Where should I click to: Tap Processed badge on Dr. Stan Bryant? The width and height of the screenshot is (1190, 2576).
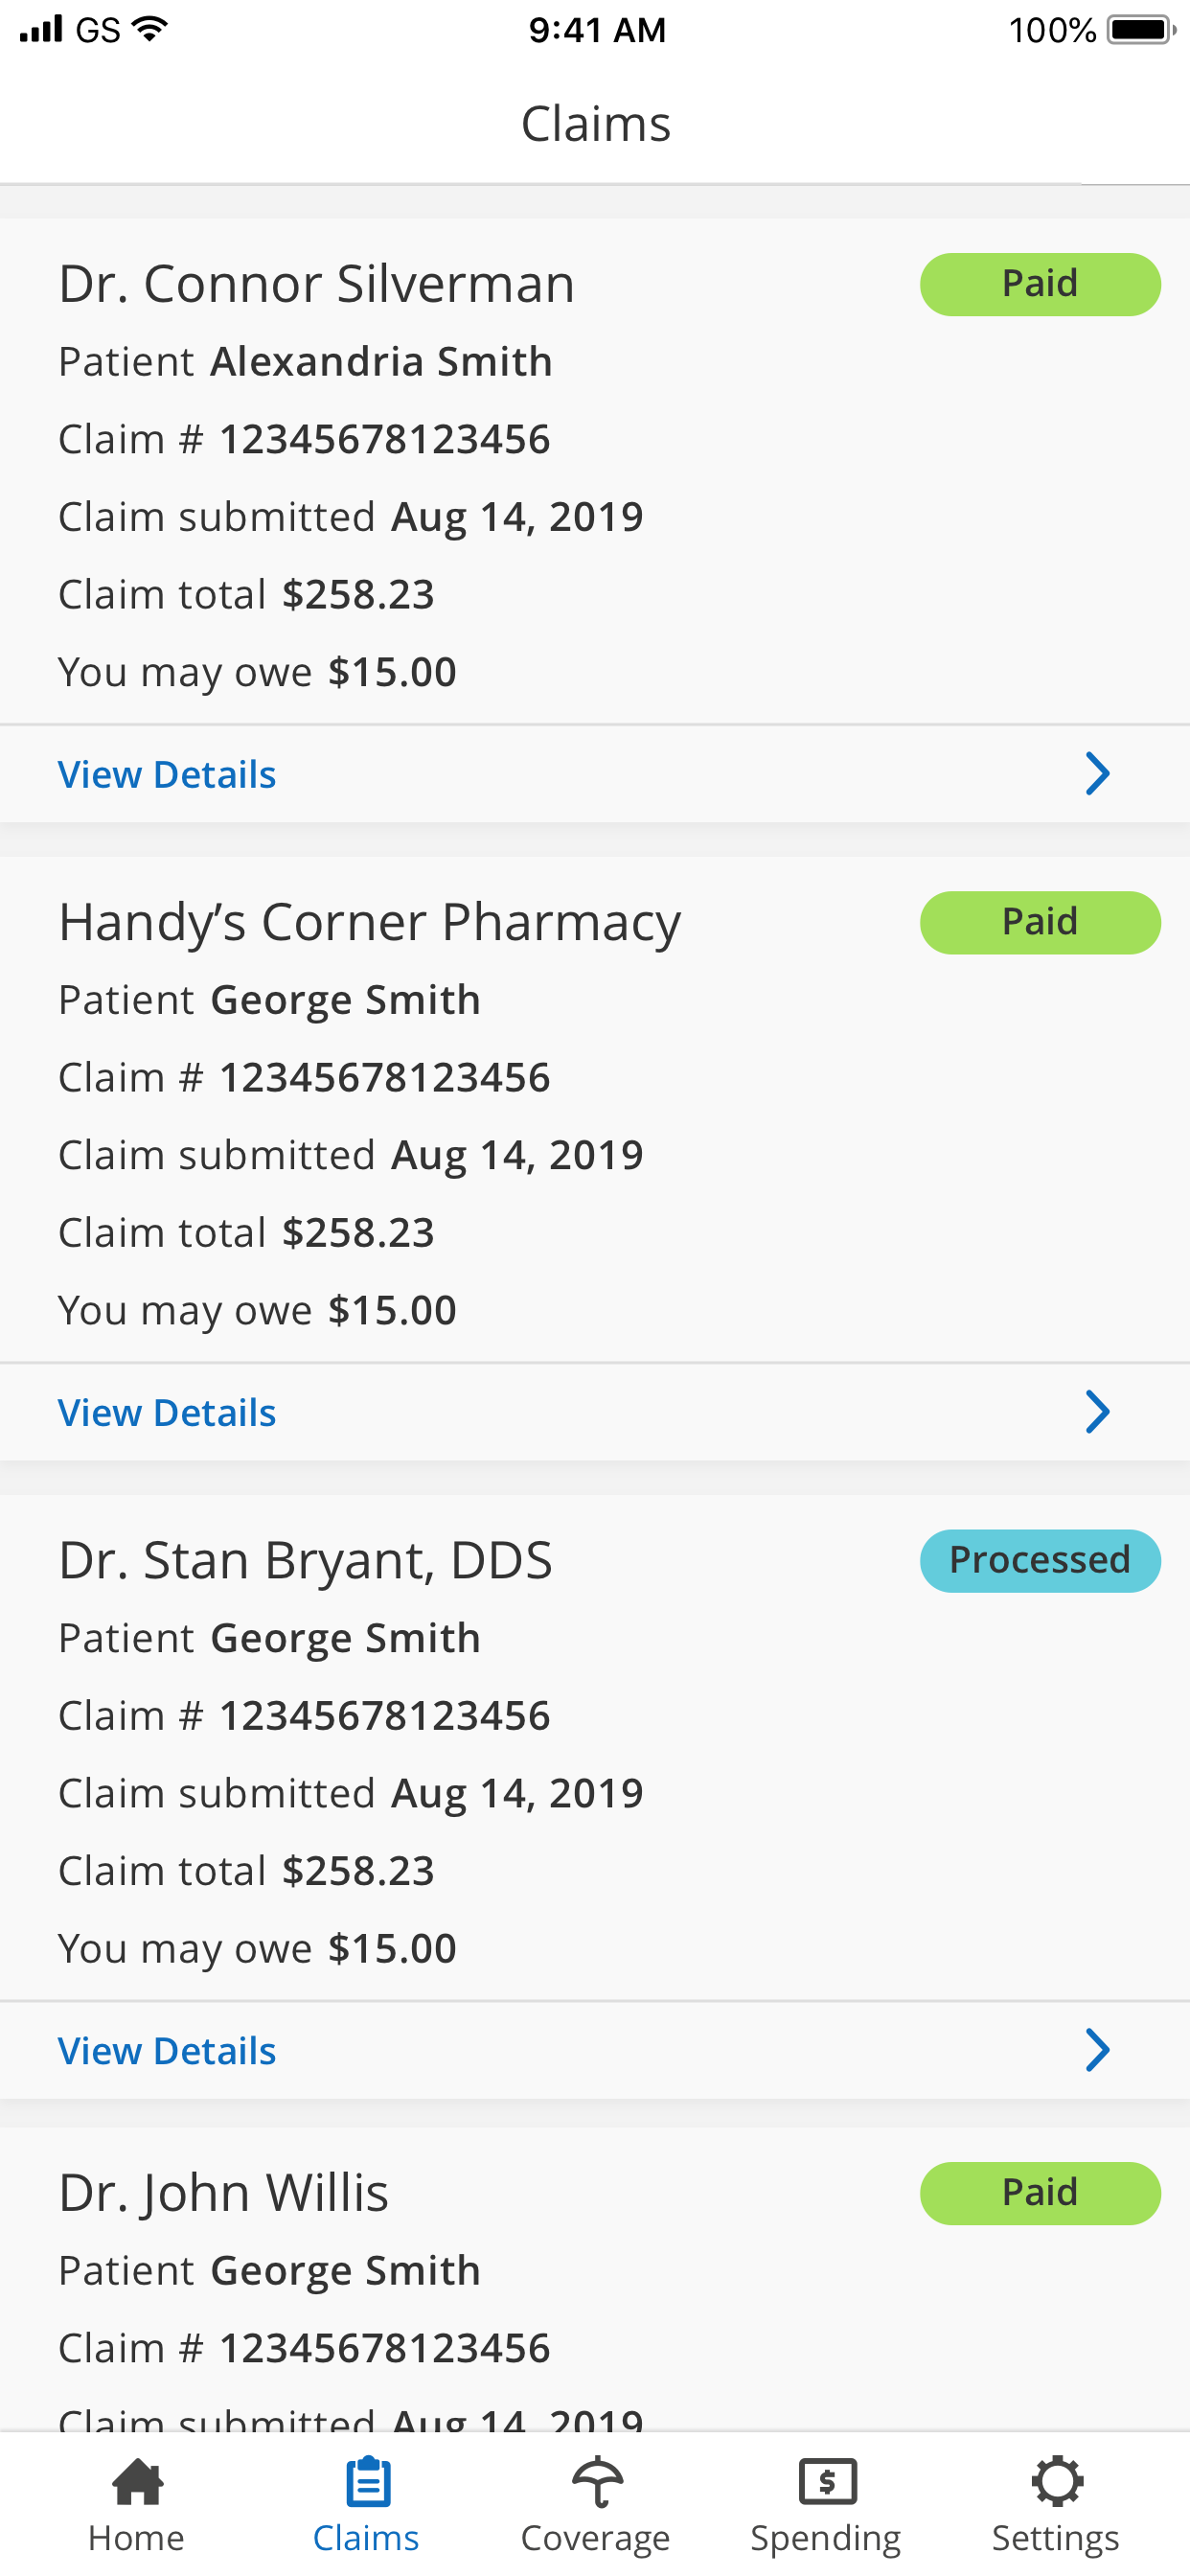tap(1040, 1560)
